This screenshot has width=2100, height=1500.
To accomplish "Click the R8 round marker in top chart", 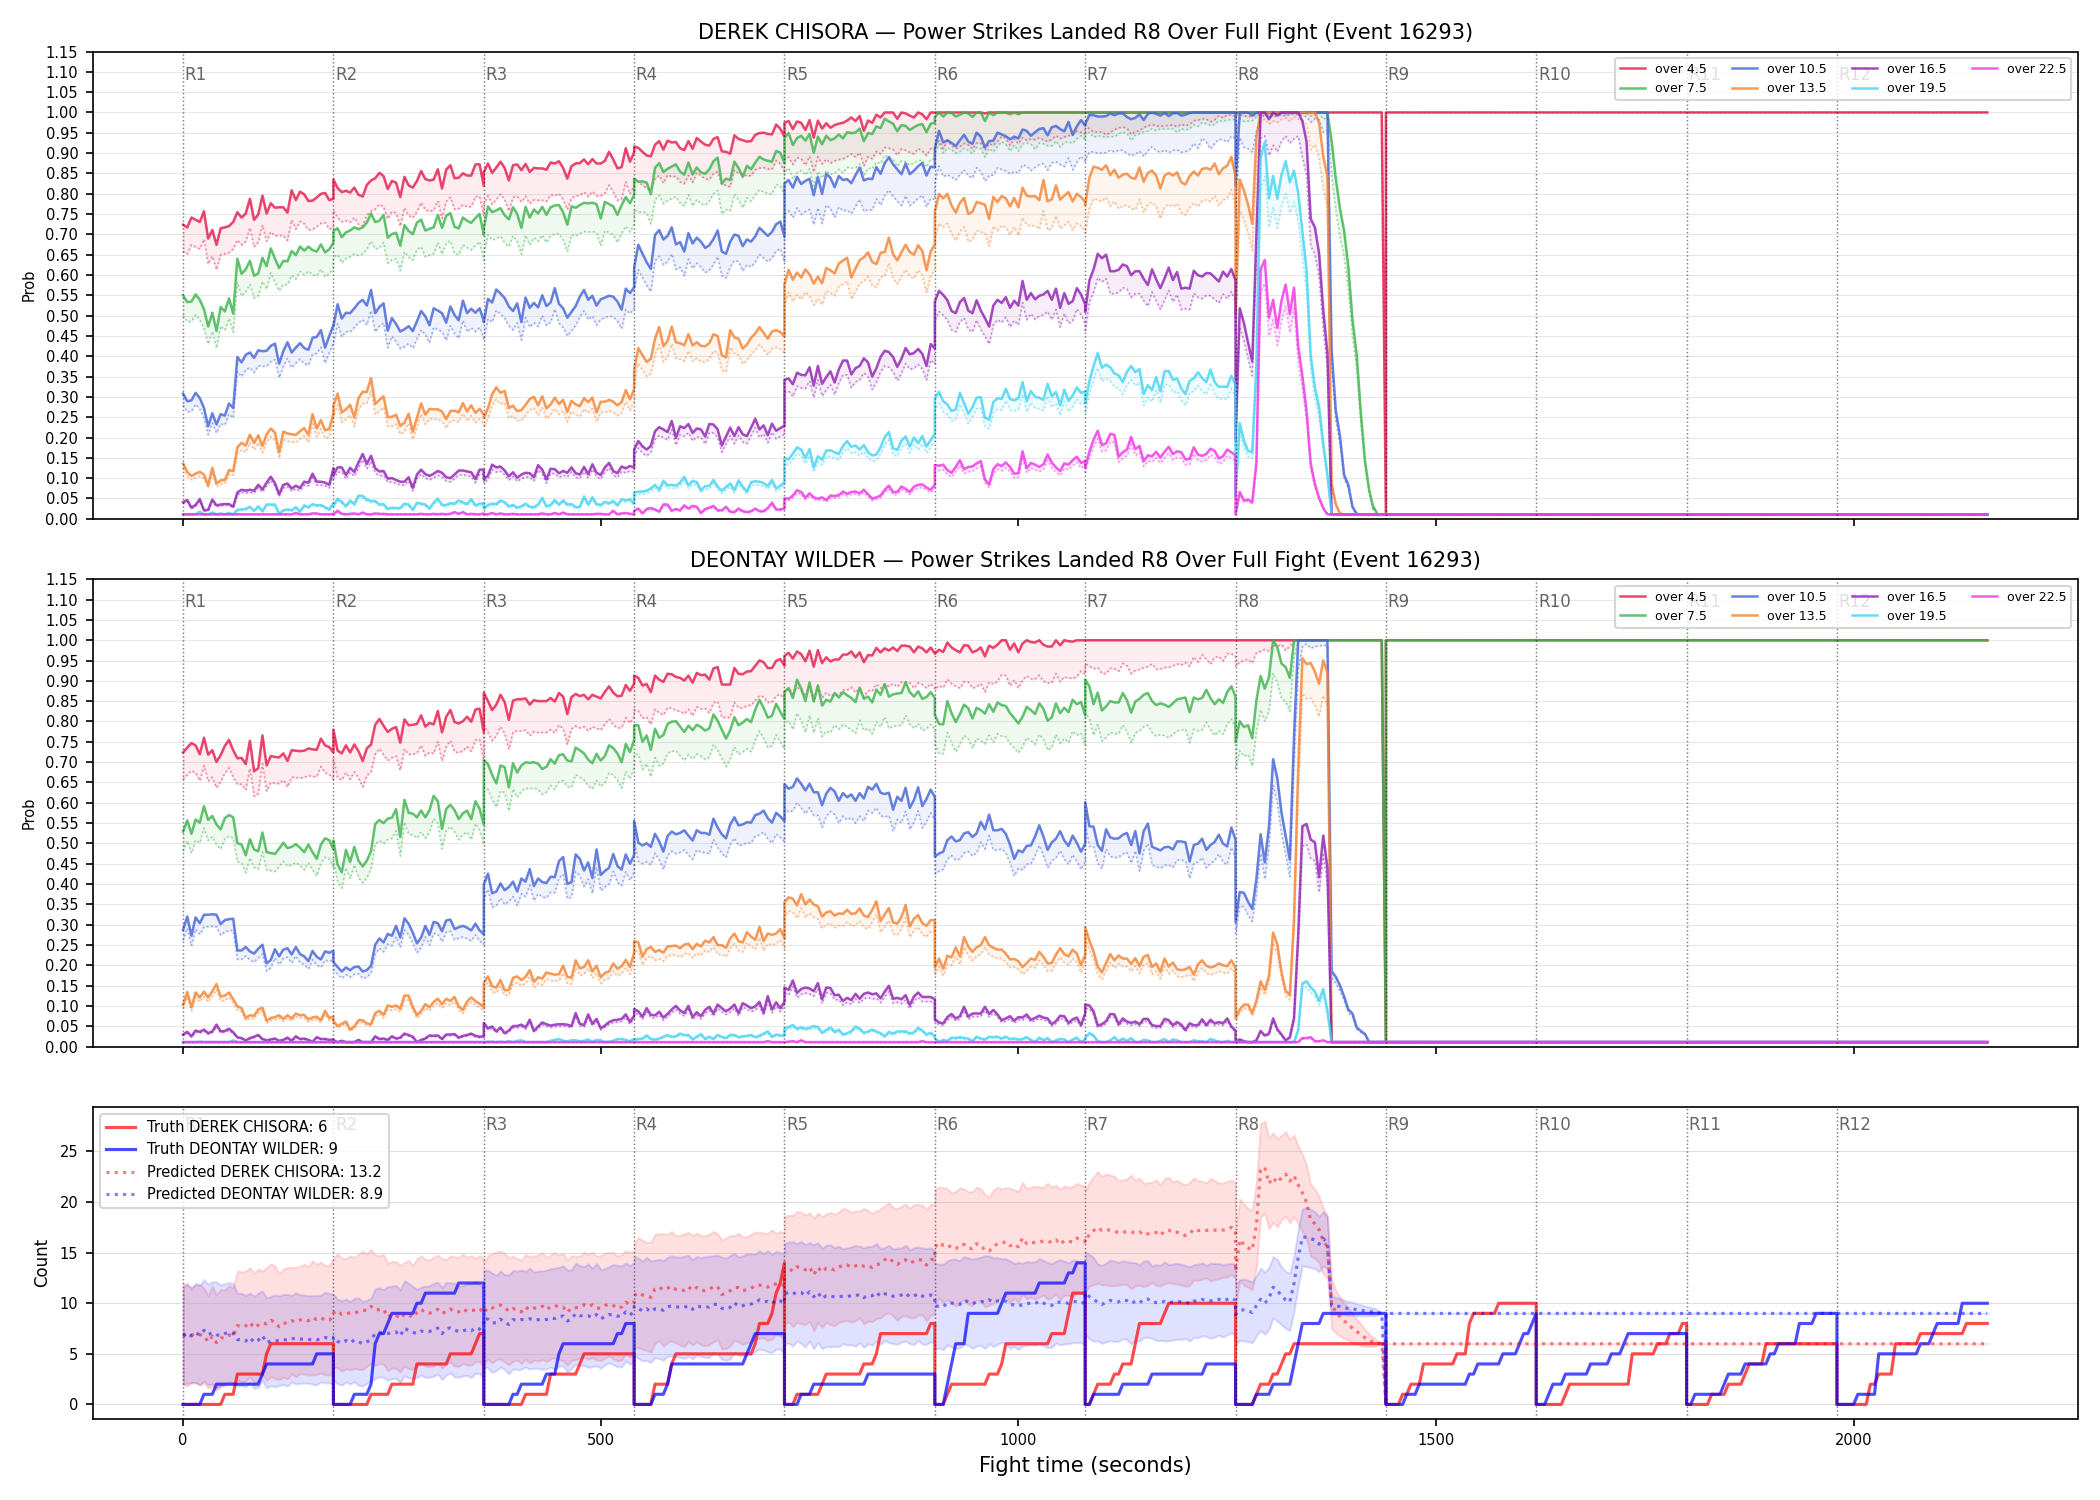I will (1248, 74).
